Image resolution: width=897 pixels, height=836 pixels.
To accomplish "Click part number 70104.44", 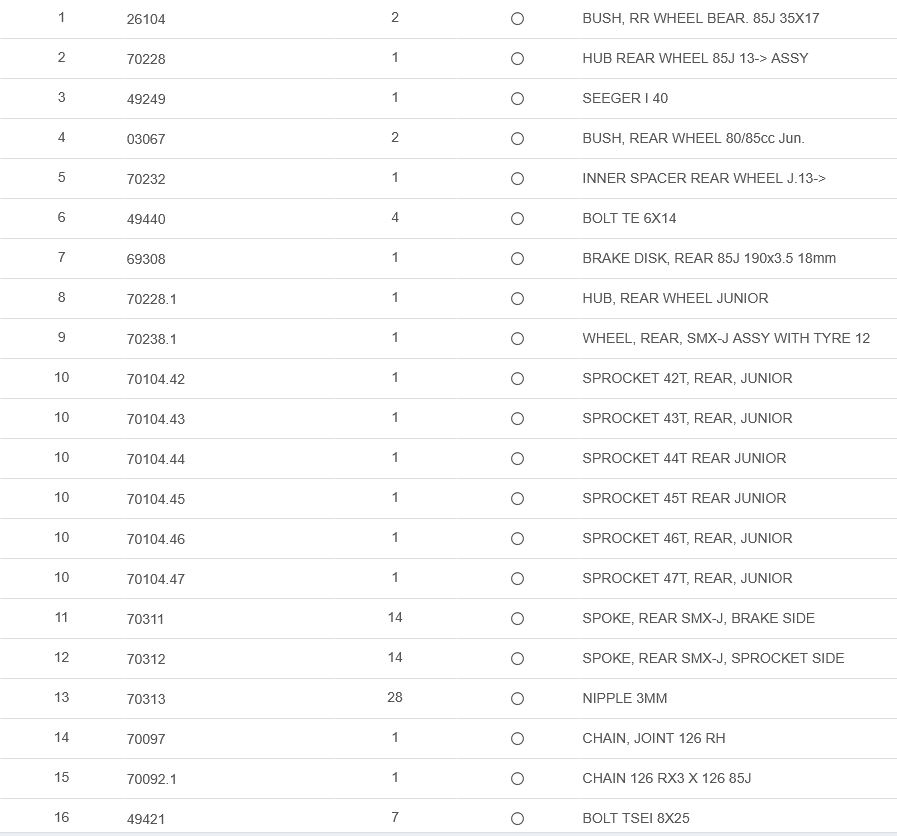I will click(155, 459).
